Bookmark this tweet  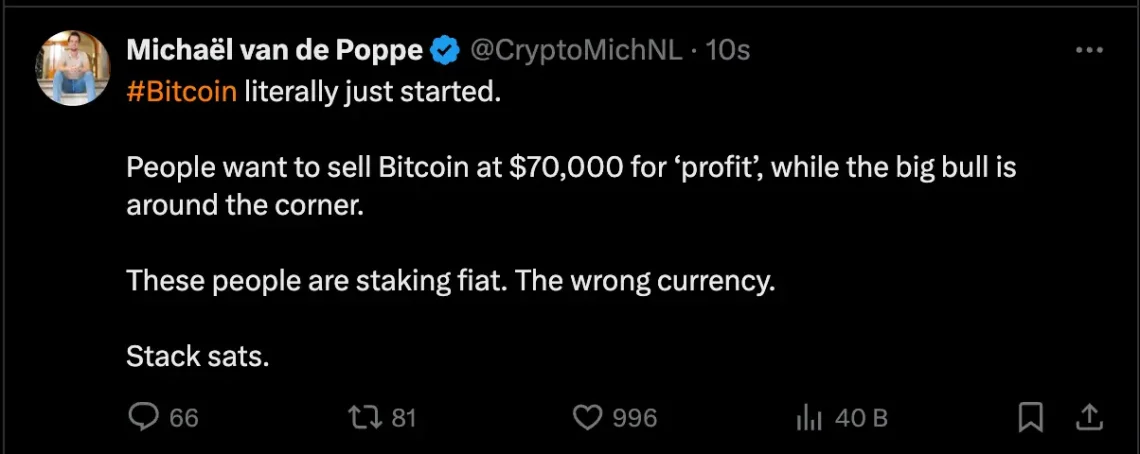pyautogui.click(x=1031, y=417)
